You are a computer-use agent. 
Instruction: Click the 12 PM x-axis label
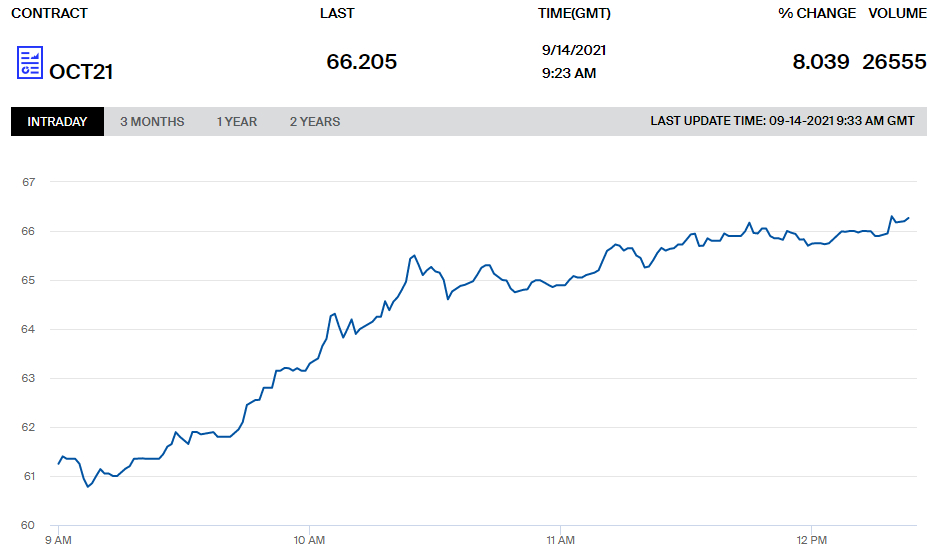click(x=812, y=540)
